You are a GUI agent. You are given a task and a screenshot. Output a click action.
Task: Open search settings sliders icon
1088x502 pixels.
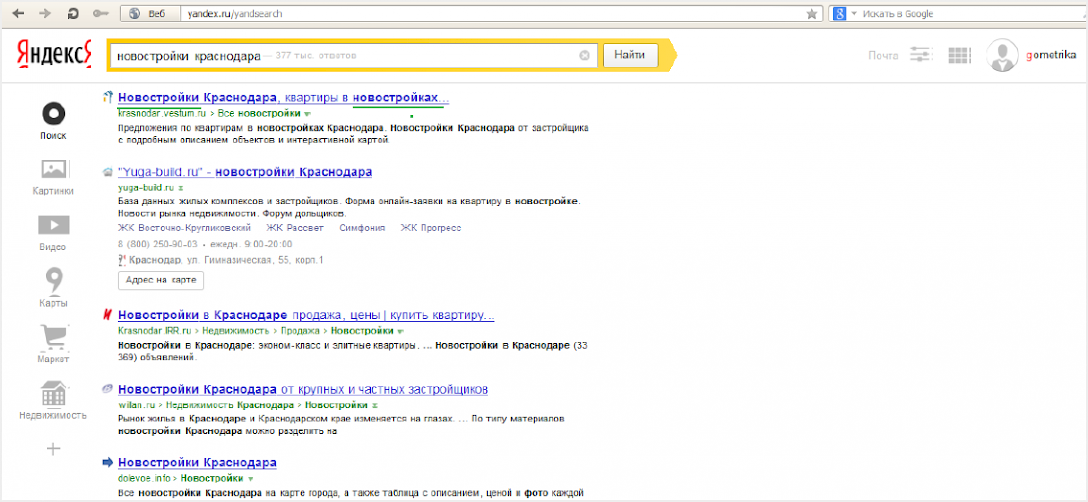(920, 56)
